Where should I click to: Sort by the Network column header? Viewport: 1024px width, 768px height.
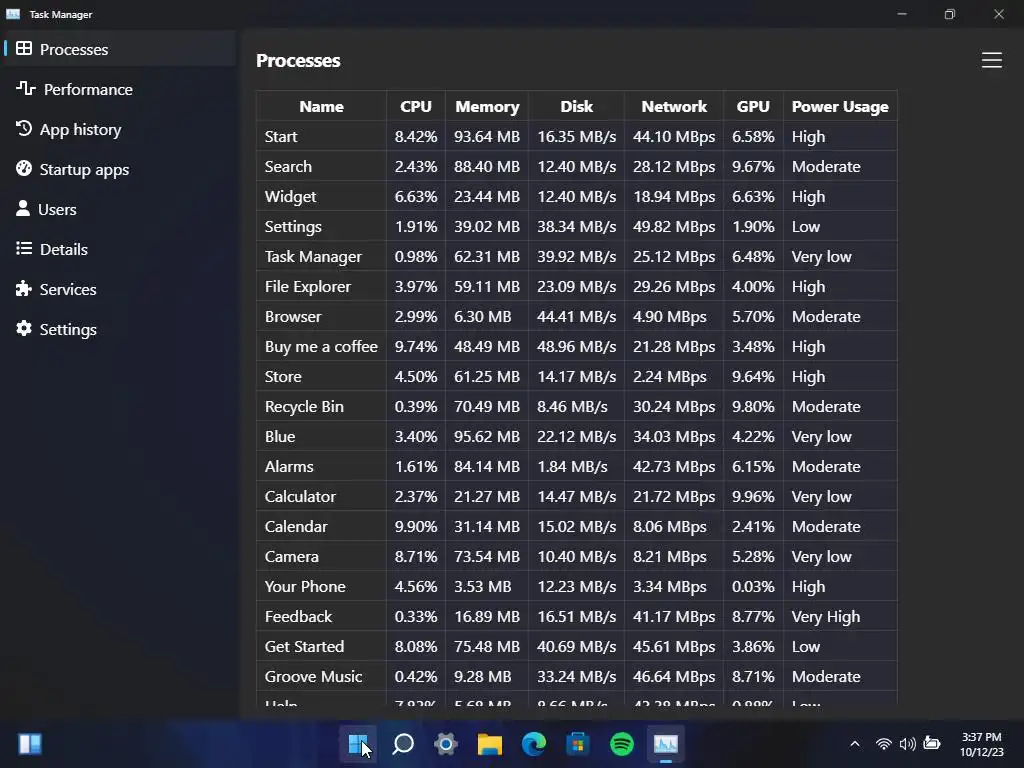click(x=674, y=106)
